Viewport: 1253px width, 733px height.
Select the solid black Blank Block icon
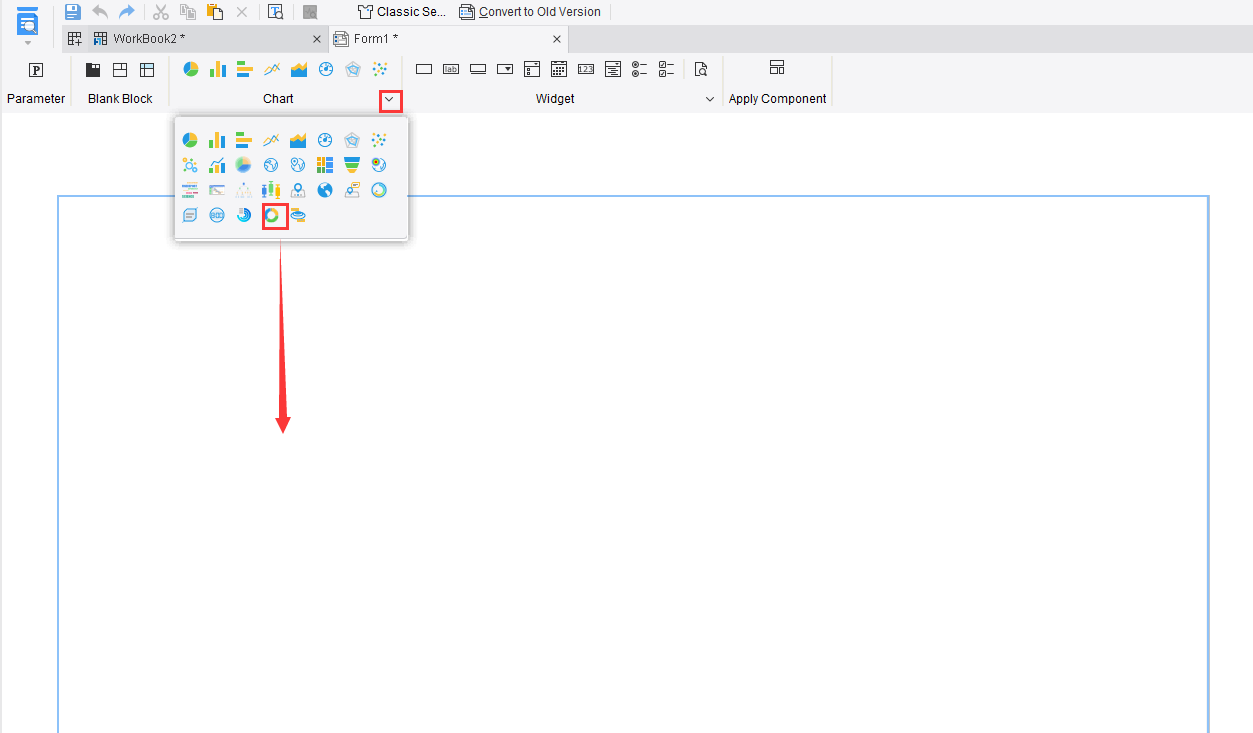tap(93, 70)
